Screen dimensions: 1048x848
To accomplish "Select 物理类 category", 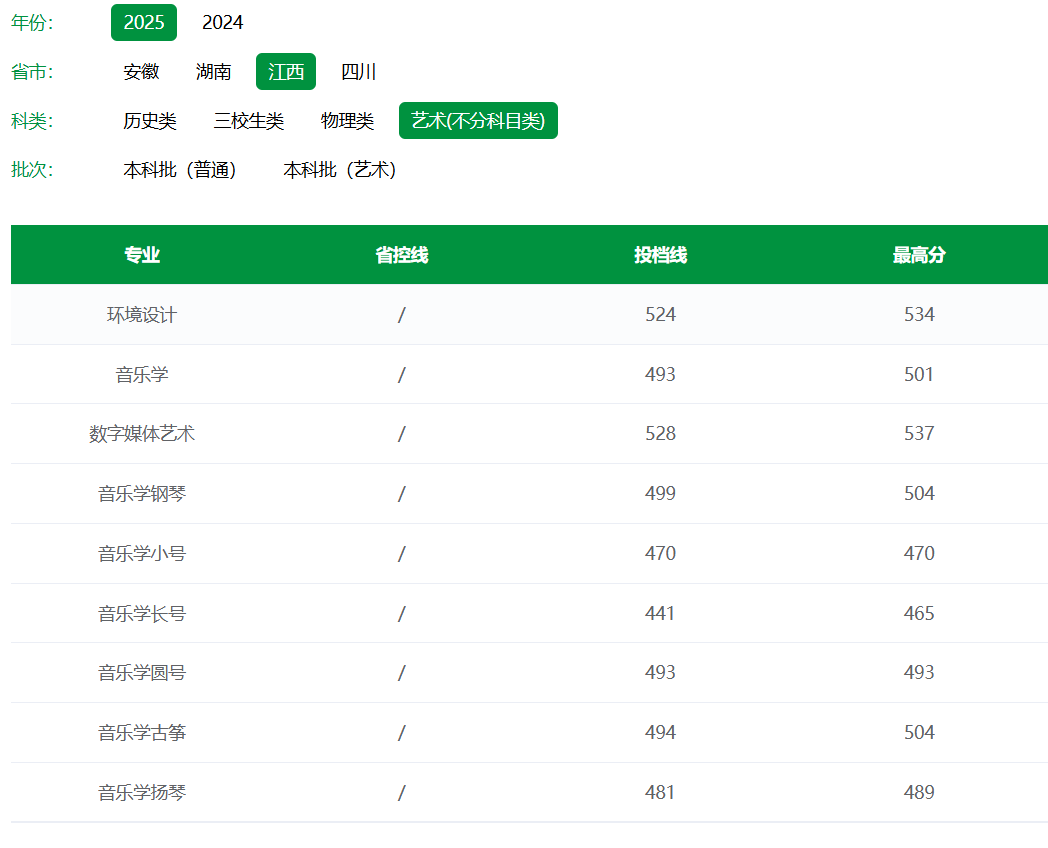I will pos(347,120).
